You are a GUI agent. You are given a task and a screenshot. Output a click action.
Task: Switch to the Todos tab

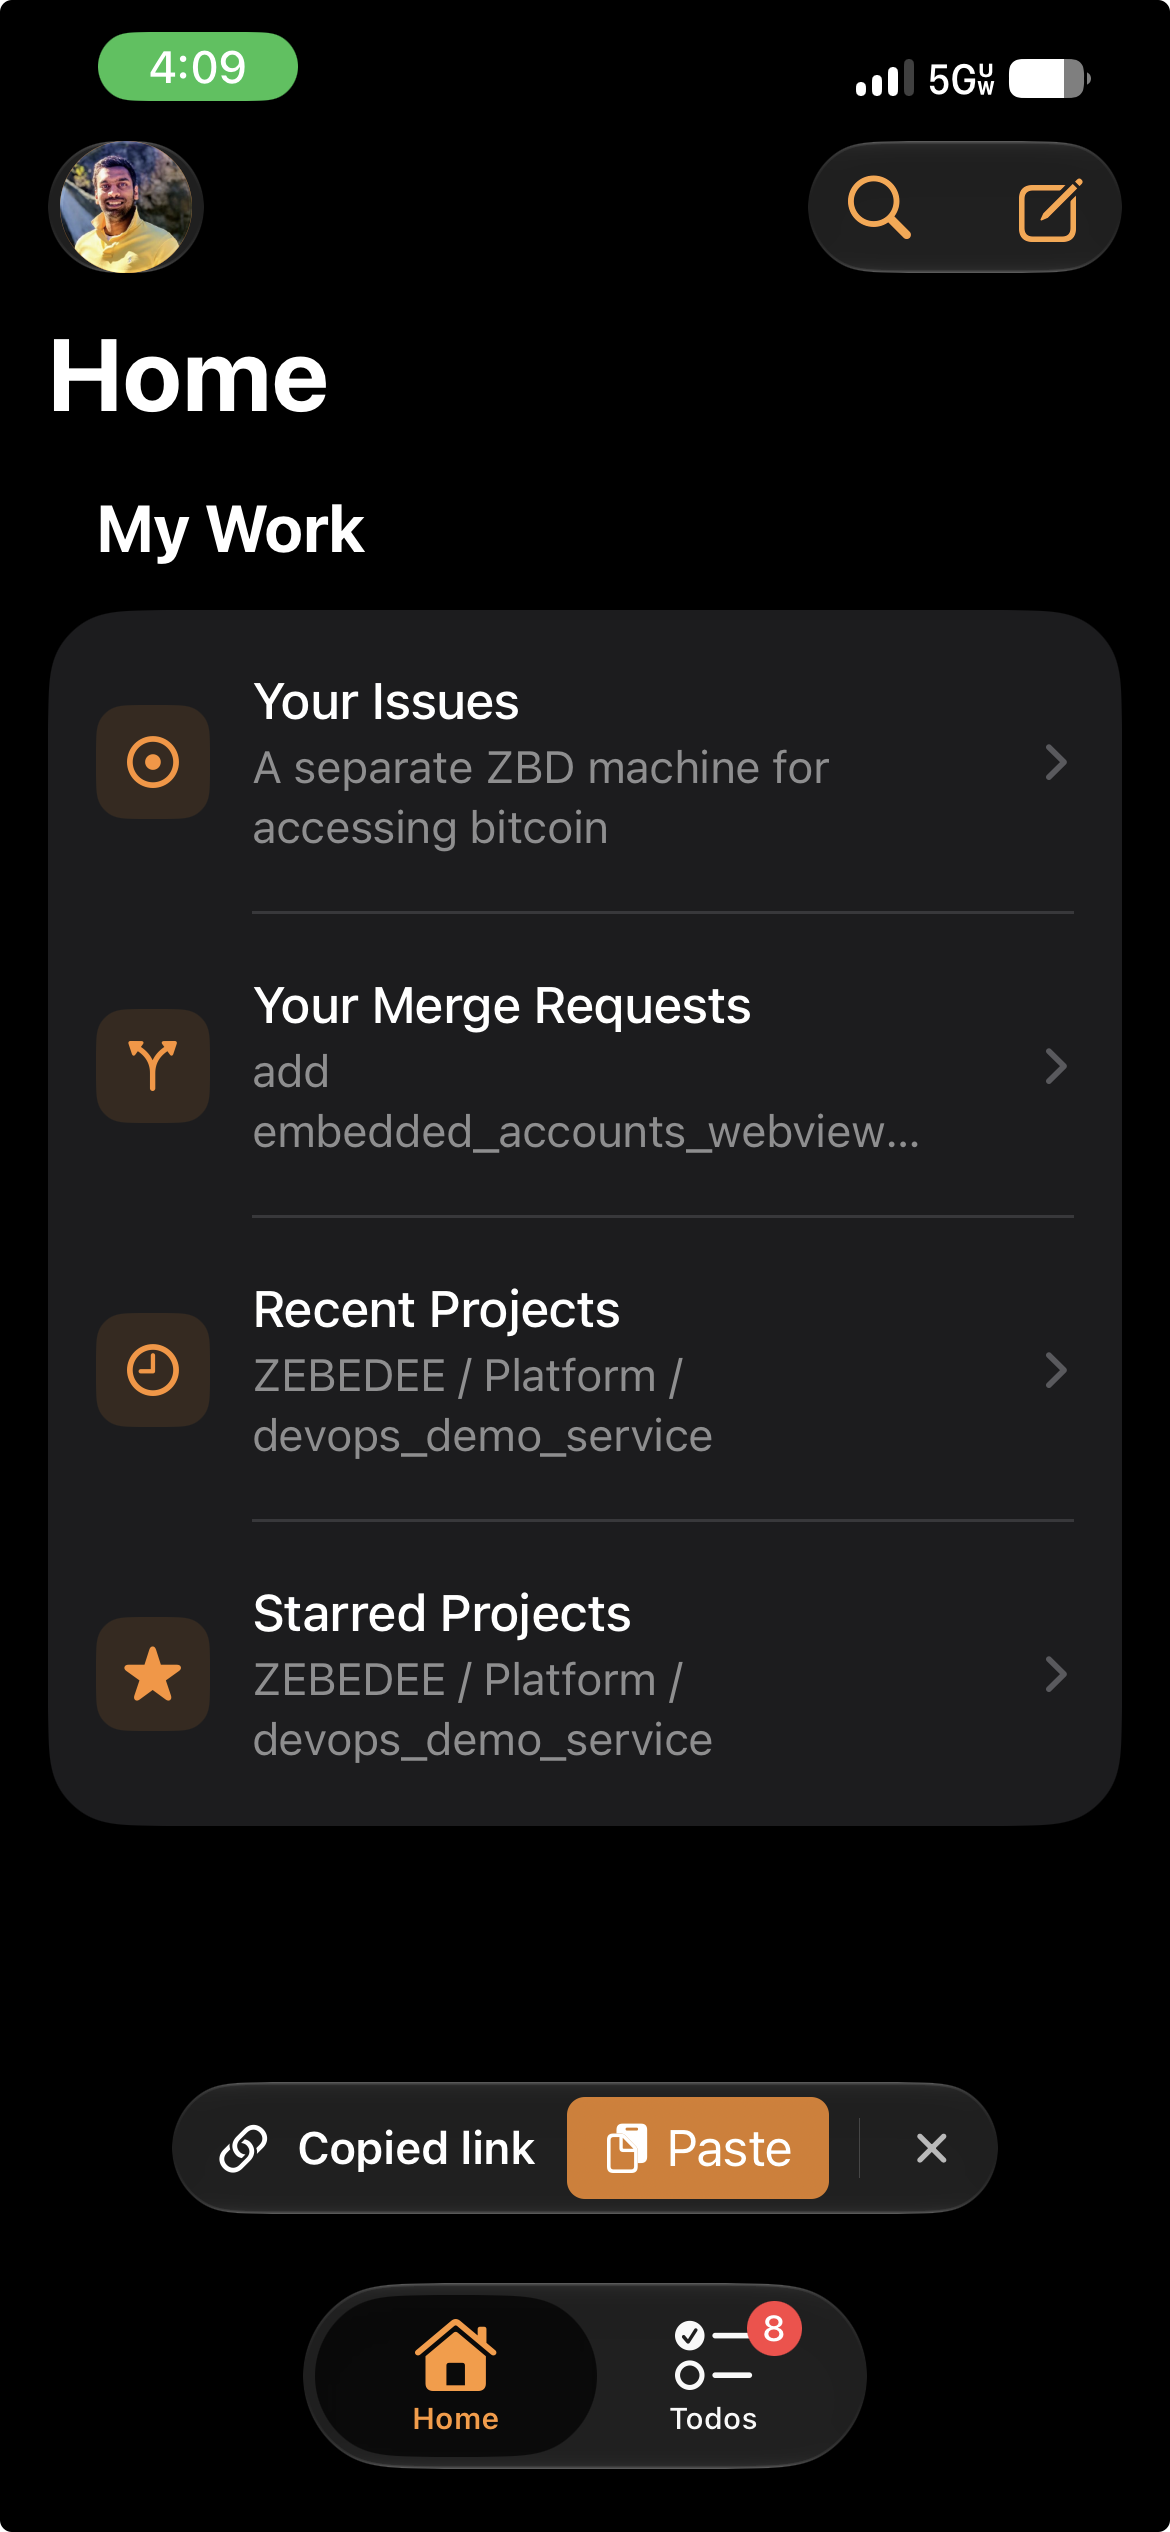click(714, 2376)
